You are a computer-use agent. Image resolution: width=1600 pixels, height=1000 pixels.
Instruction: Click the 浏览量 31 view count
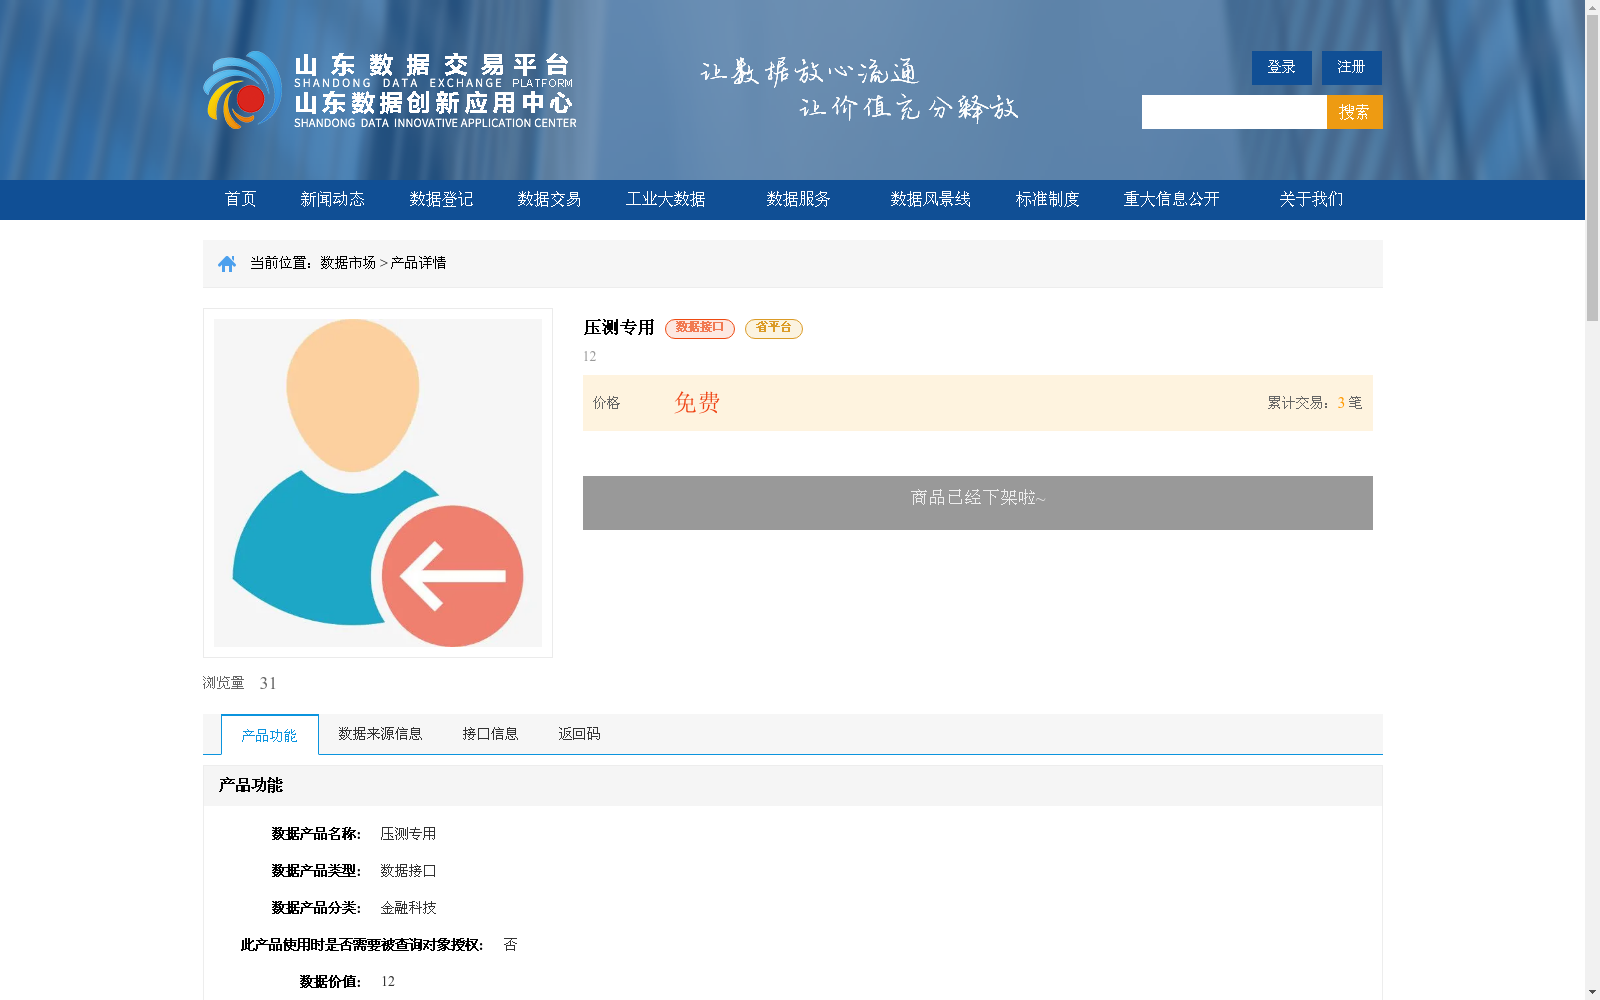239,683
